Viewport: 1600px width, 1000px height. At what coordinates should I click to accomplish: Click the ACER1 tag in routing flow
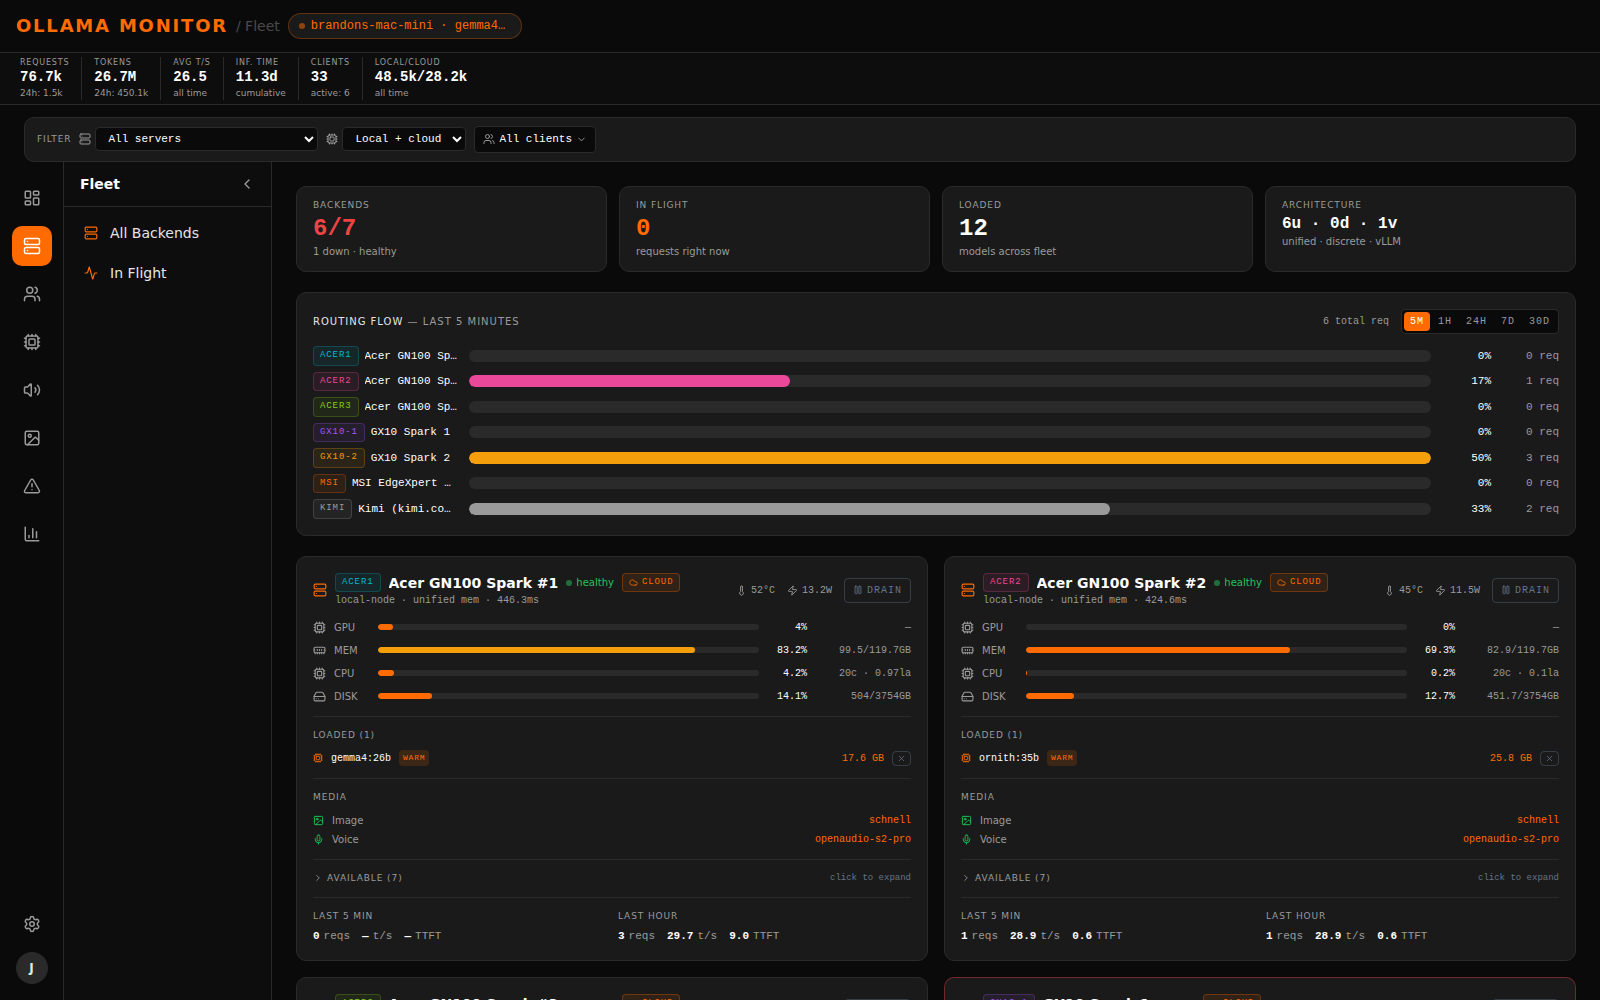(335, 355)
